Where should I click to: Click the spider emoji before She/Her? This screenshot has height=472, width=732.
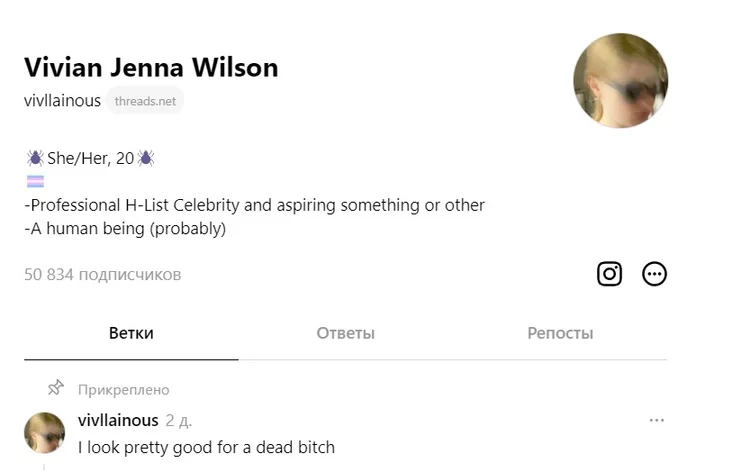coord(35,158)
